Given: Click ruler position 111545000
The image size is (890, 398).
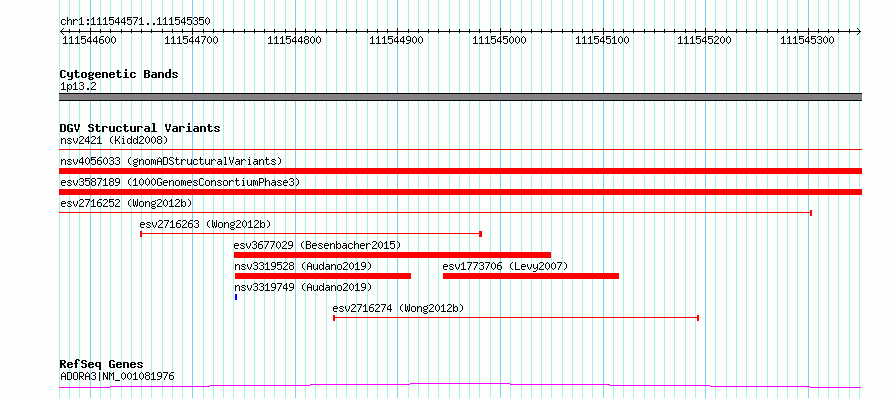Looking at the screenshot, I should tap(499, 40).
